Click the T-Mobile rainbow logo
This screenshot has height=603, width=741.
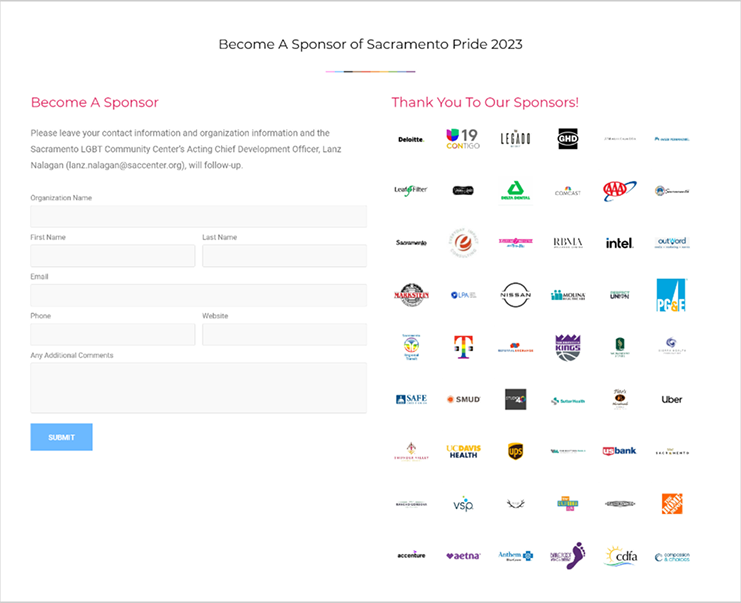point(463,347)
